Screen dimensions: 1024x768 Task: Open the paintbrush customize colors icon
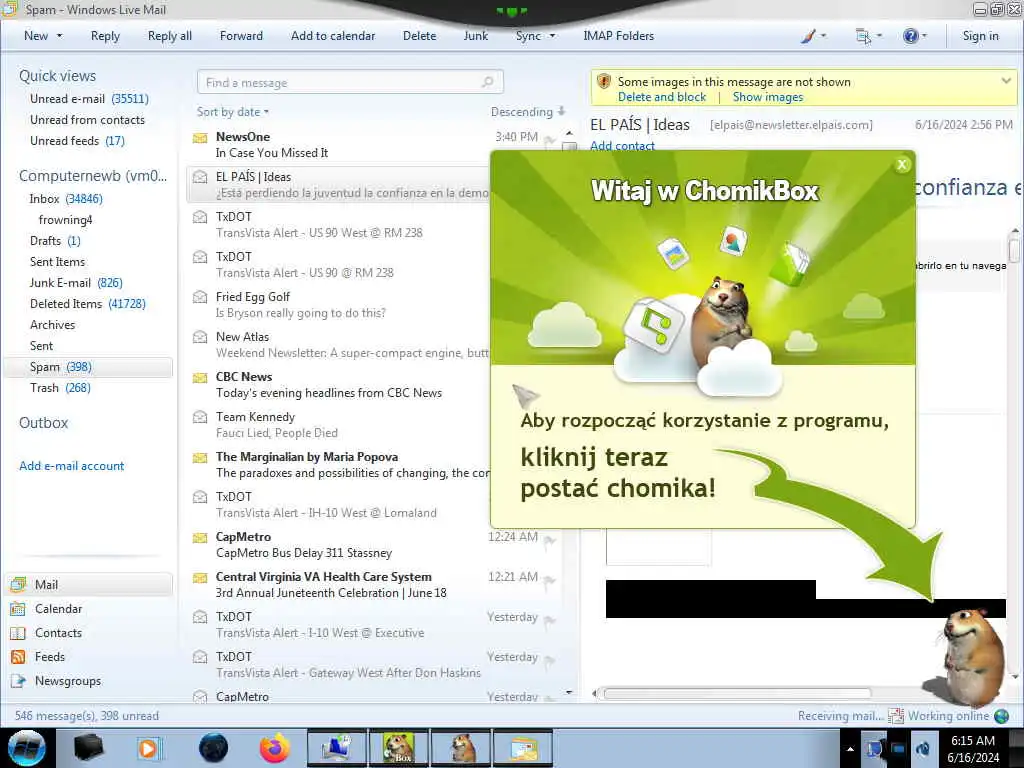point(808,36)
